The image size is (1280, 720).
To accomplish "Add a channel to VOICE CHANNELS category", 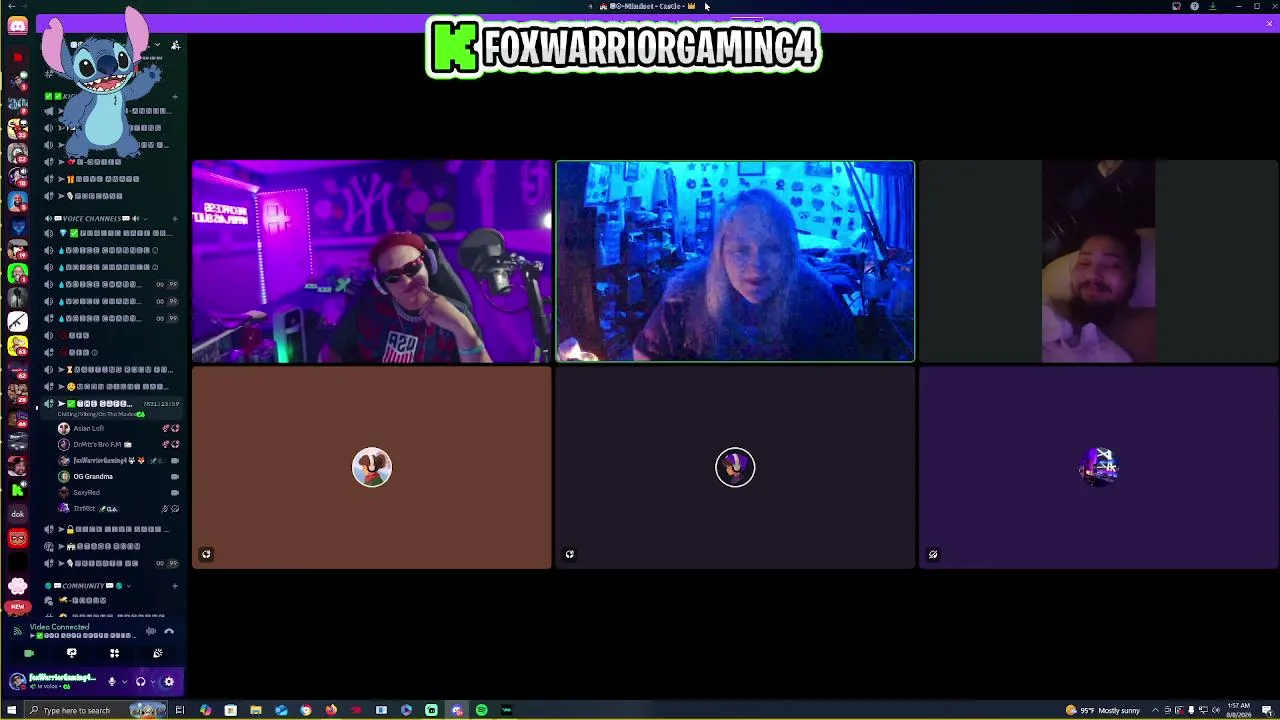I will coord(175,218).
